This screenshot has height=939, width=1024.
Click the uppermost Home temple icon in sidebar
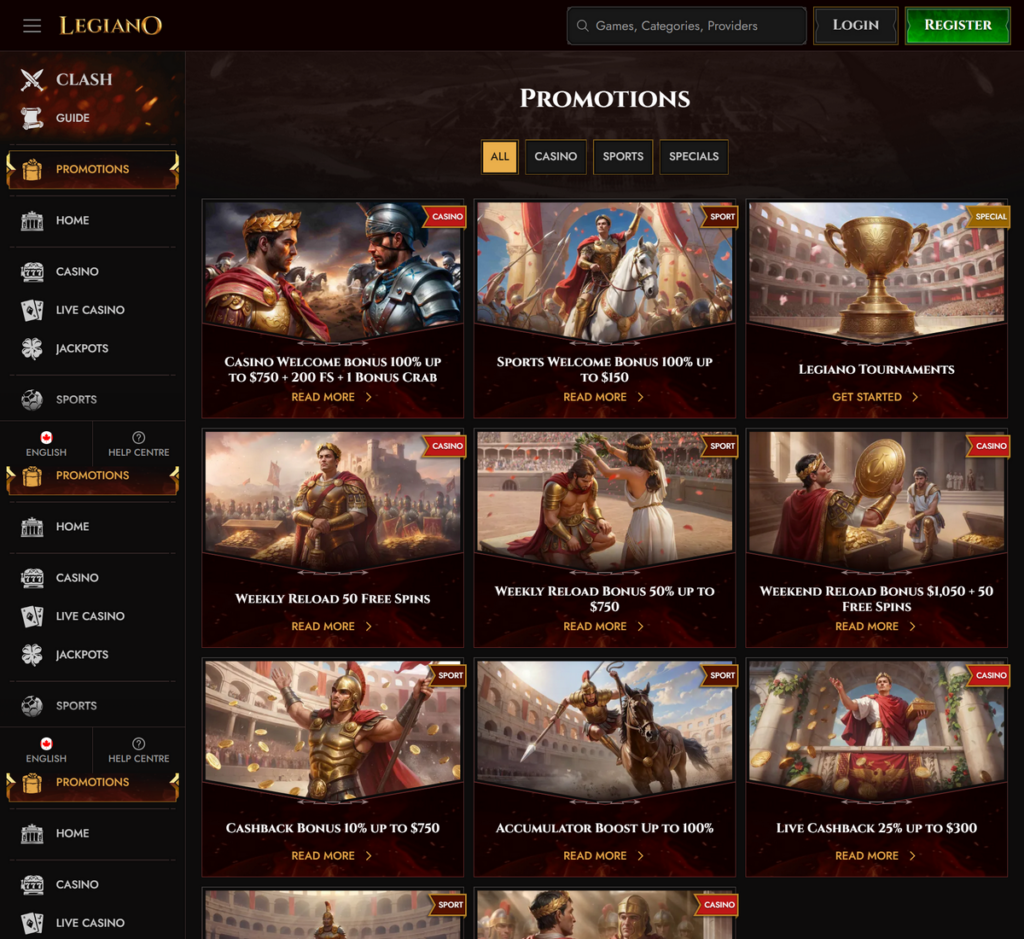click(x=31, y=221)
